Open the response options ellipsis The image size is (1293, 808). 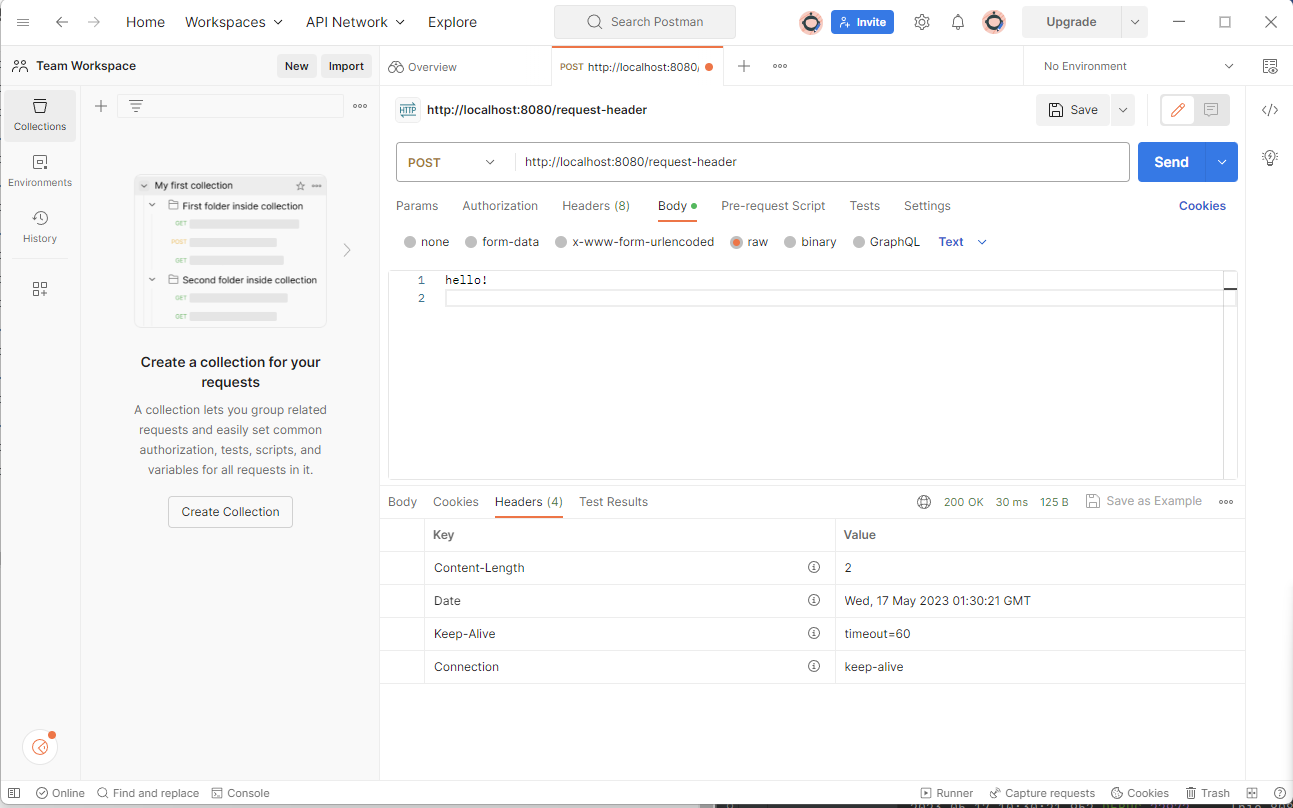click(1226, 502)
